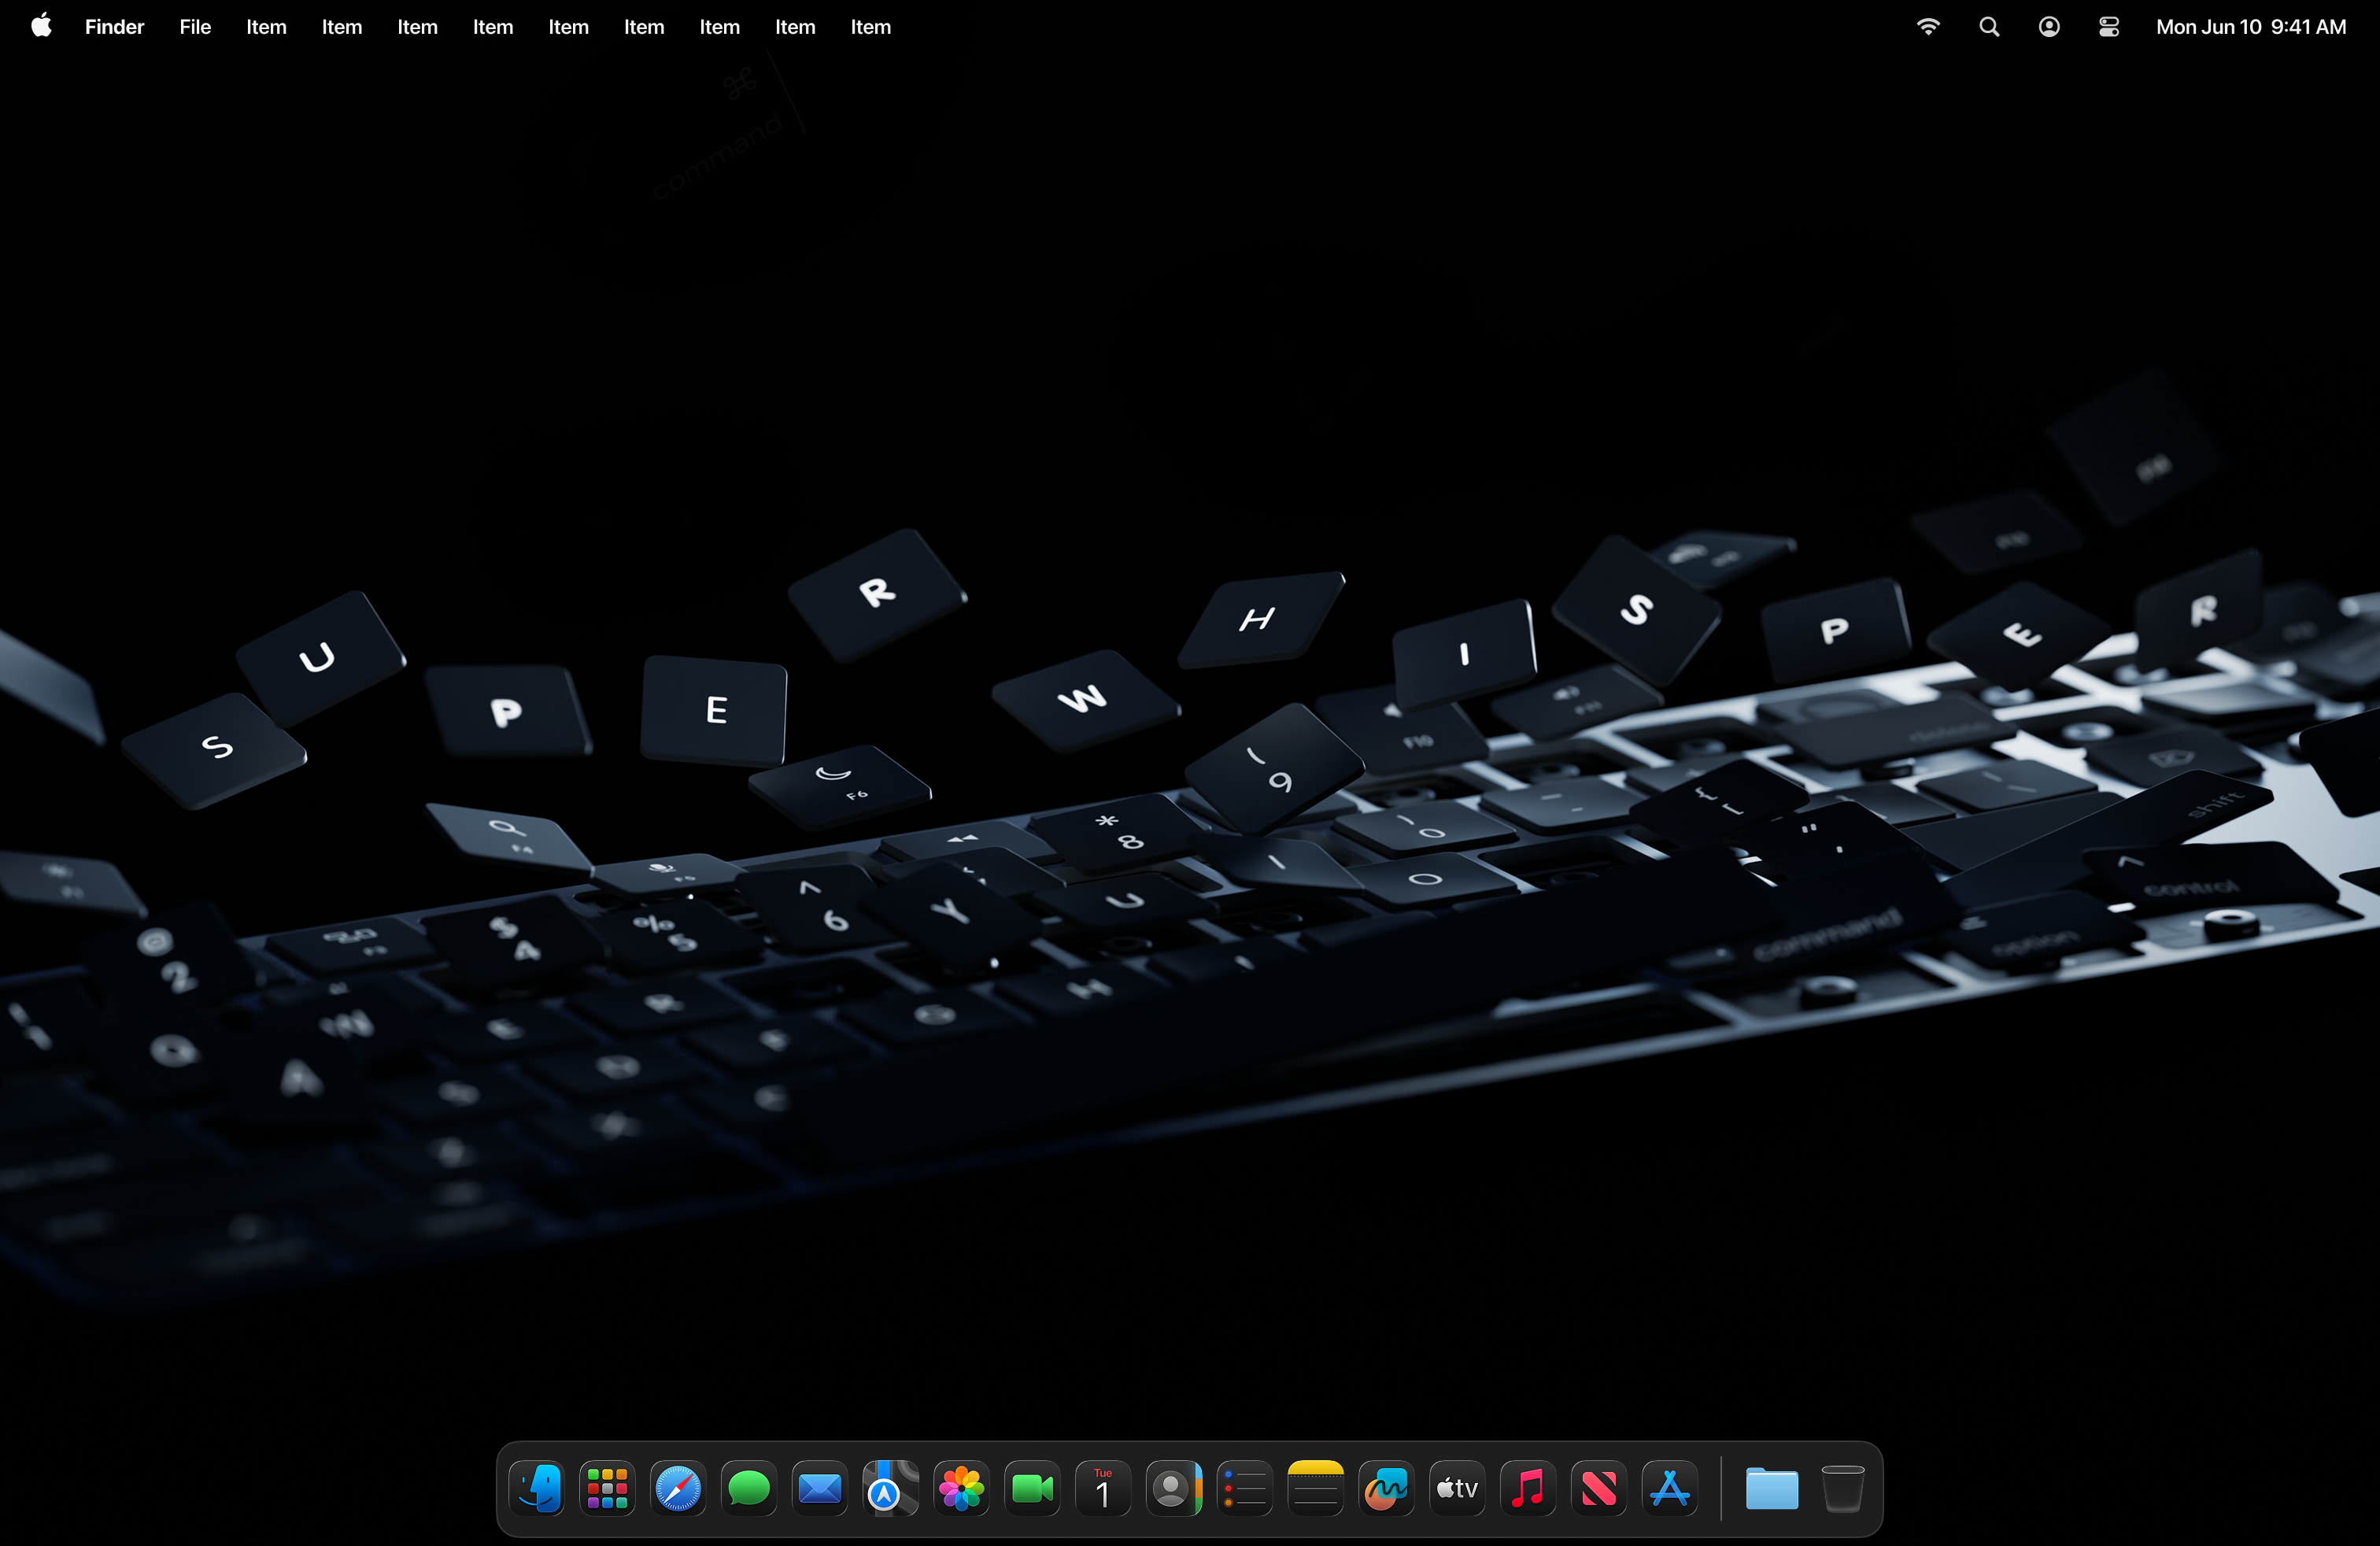
Task: Open the Music app
Action: pyautogui.click(x=1528, y=1489)
